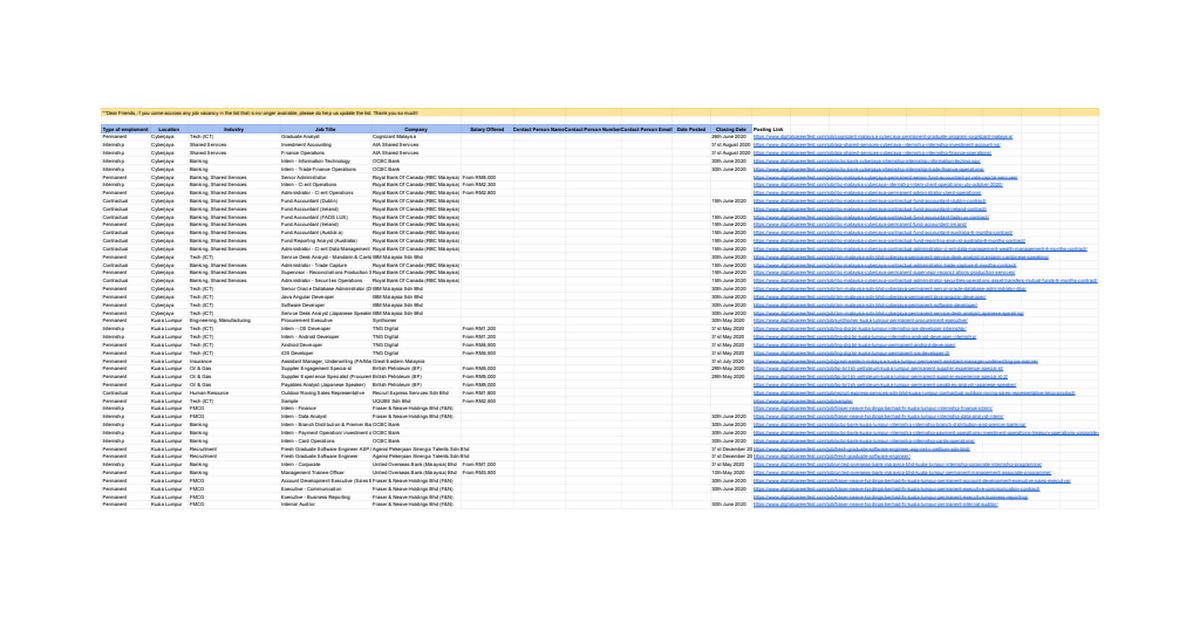
Task: Click the 'Software Developer' job title cell
Action: click(x=326, y=305)
